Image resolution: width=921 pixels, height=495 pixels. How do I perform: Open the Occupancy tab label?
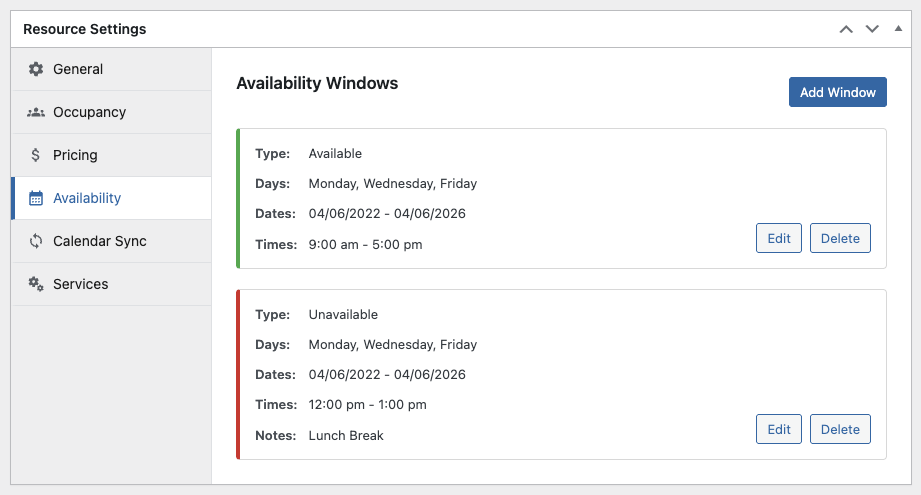[89, 112]
